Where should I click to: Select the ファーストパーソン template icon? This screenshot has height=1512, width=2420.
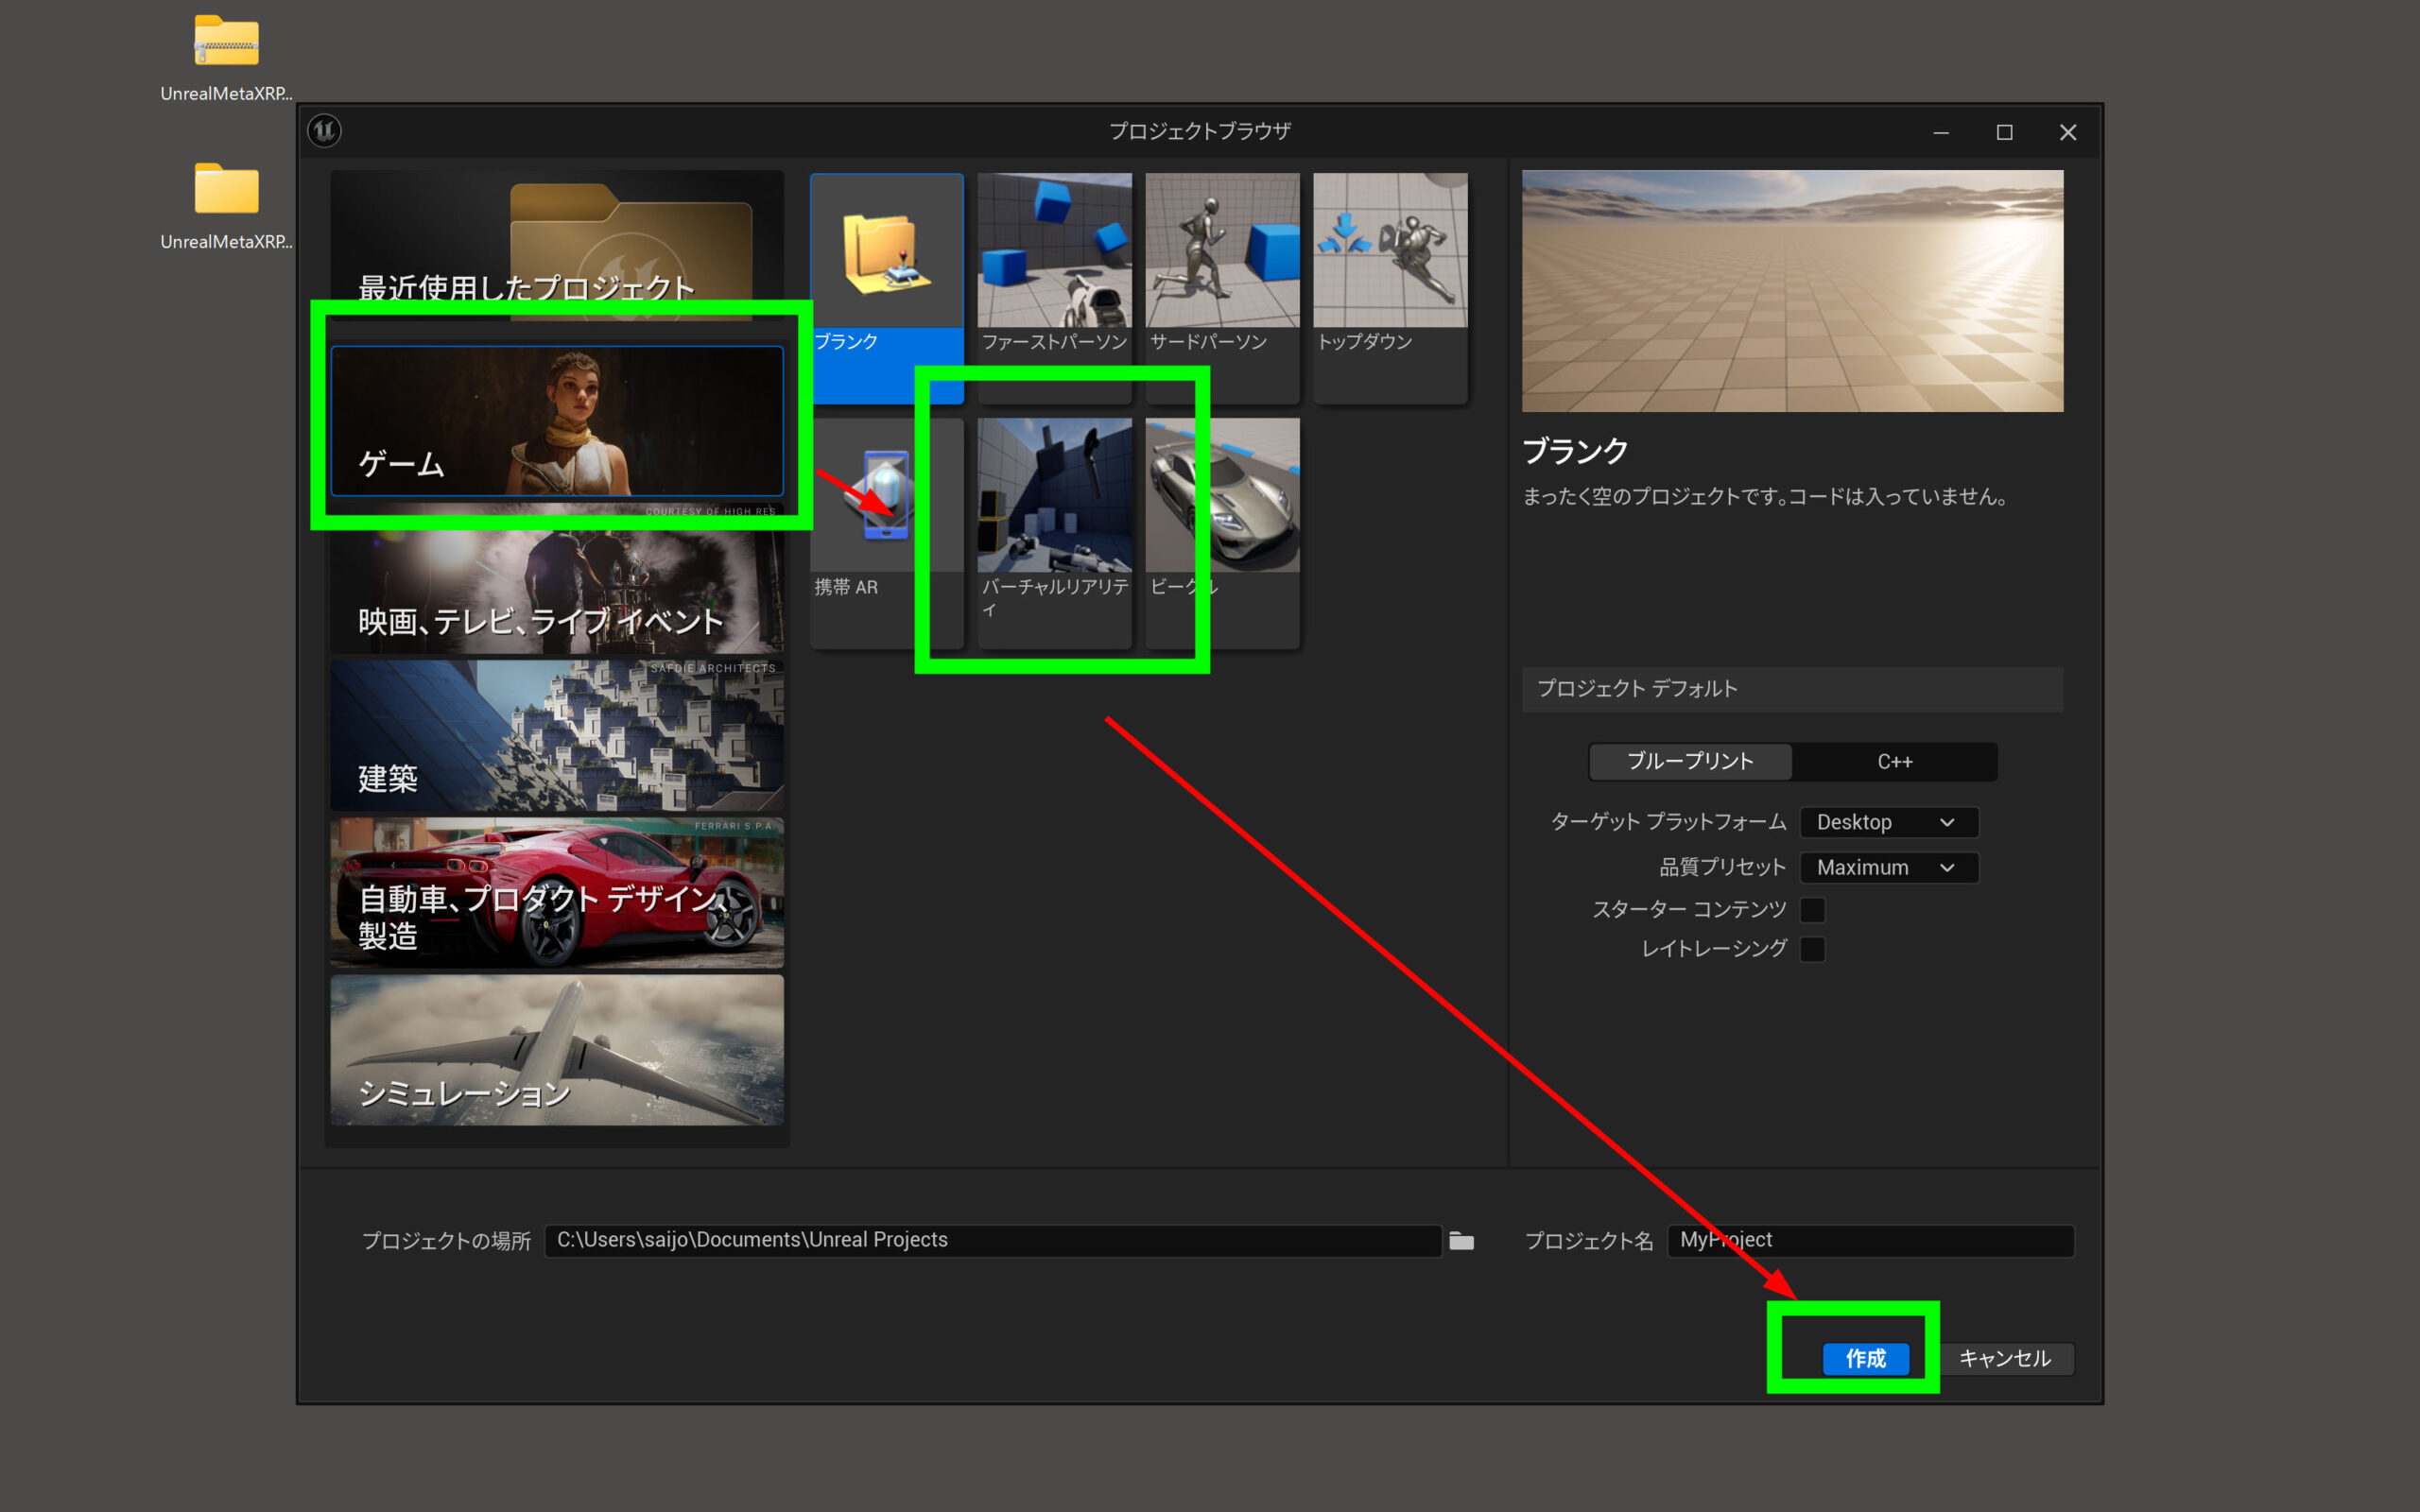[1054, 251]
